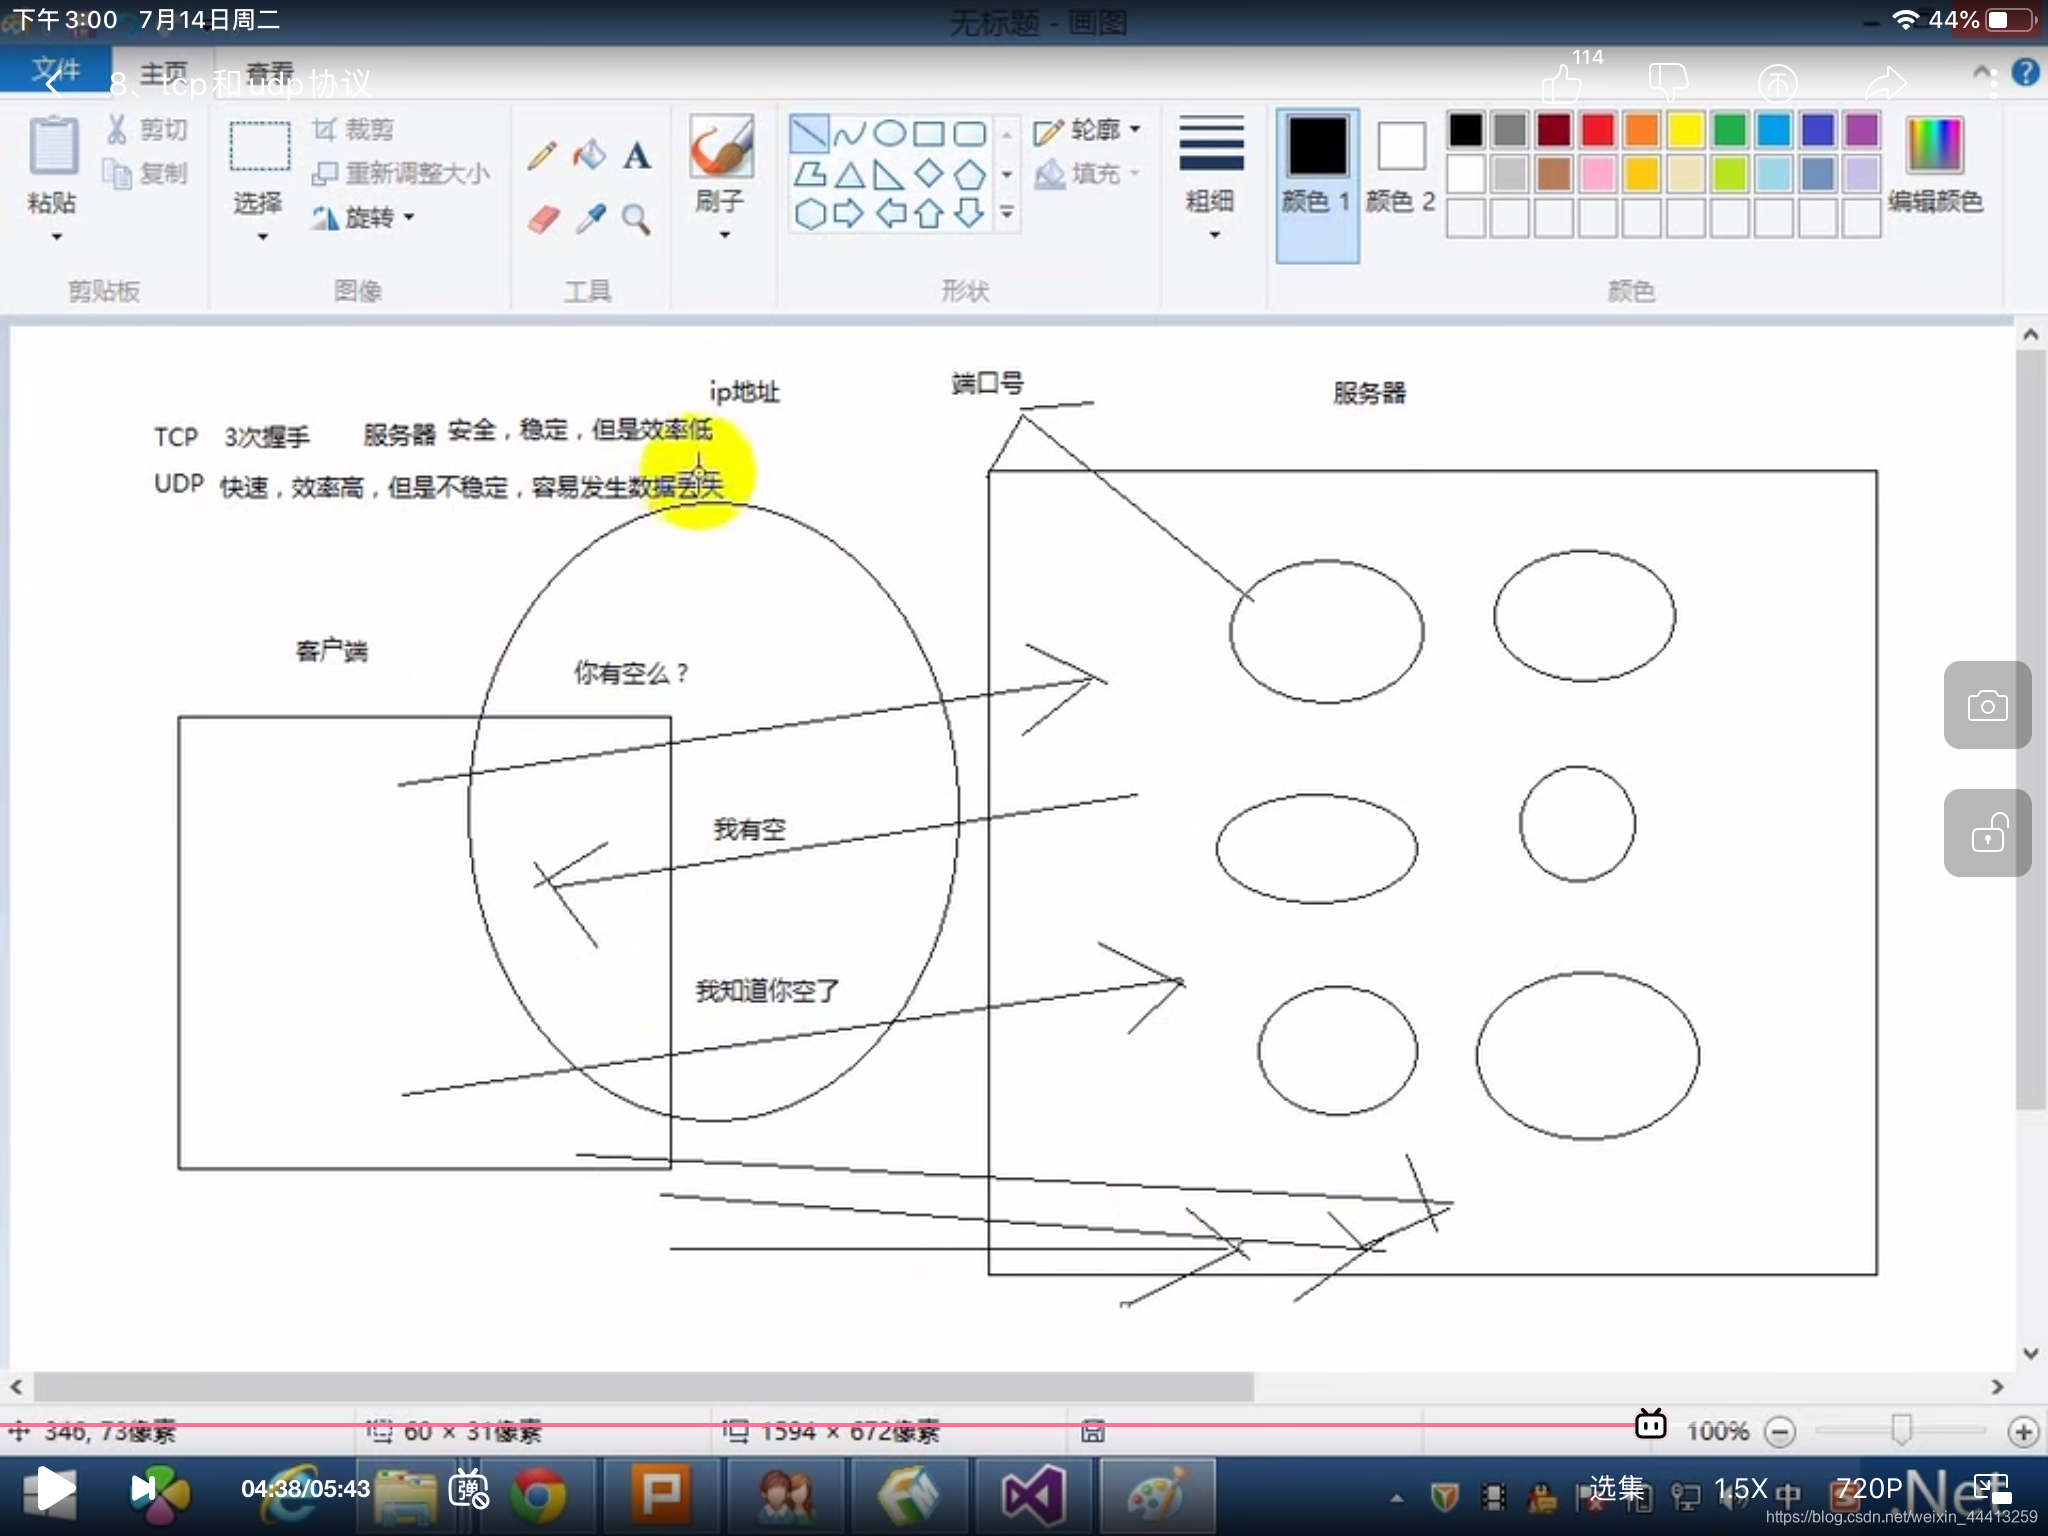Open the episode list (选集)
The height and width of the screenshot is (1536, 2048).
pyautogui.click(x=1617, y=1489)
